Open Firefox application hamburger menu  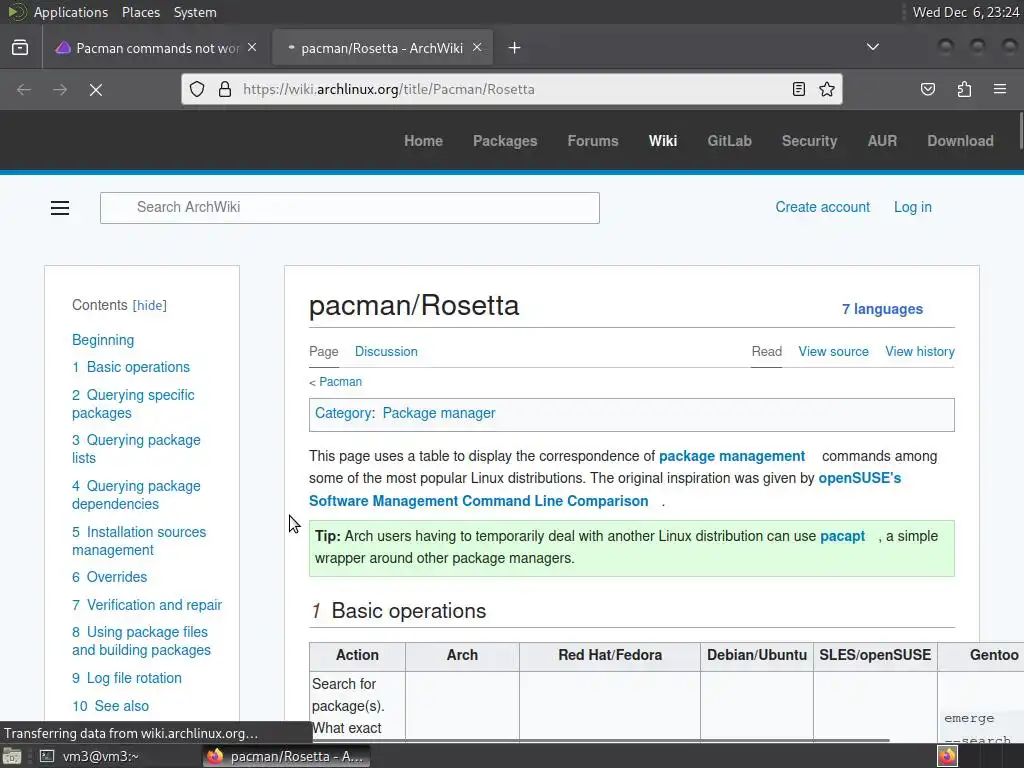click(x=1000, y=89)
